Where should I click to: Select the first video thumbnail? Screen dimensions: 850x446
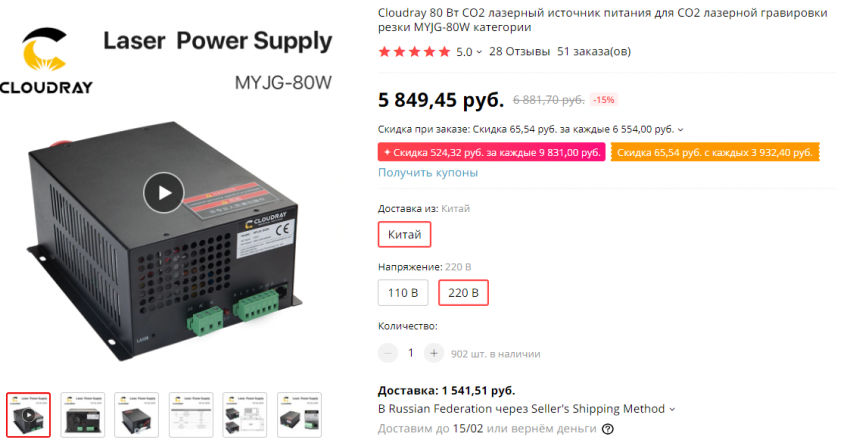29,415
